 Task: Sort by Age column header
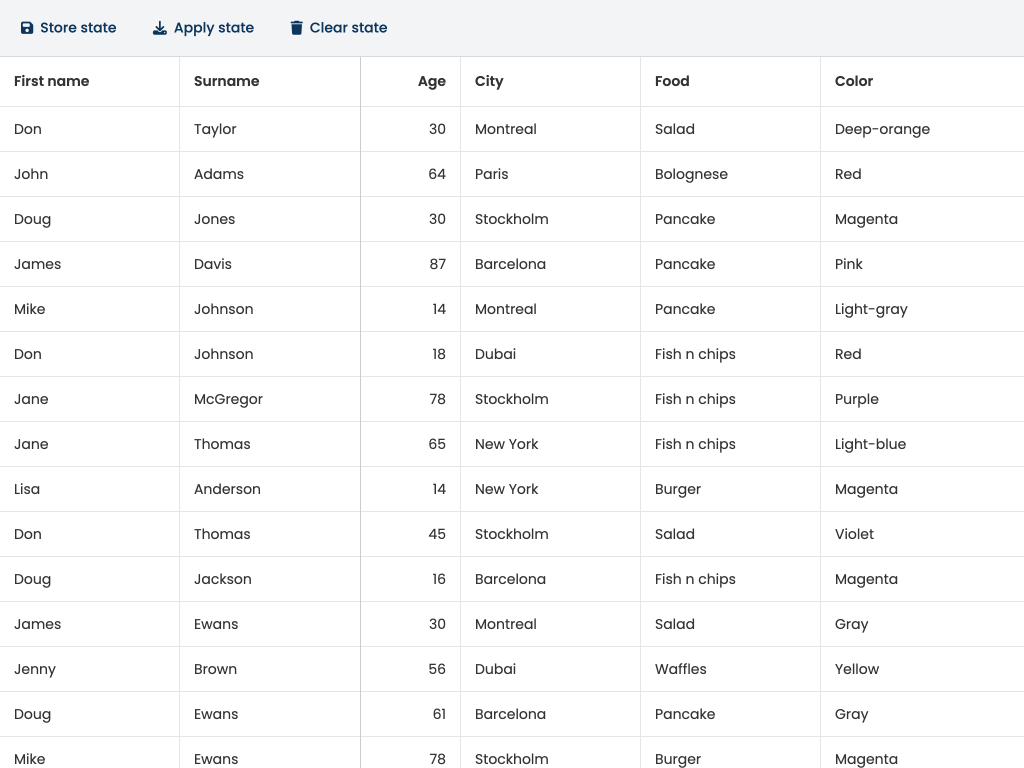pos(431,81)
